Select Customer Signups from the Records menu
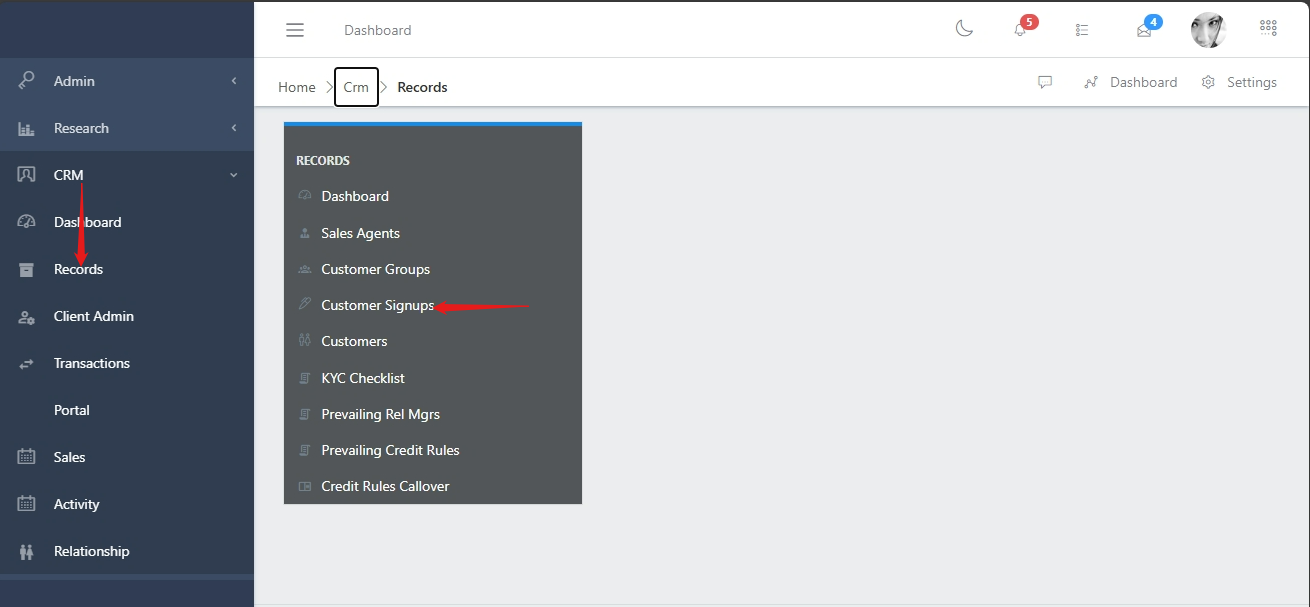The width and height of the screenshot is (1310, 607). tap(377, 305)
